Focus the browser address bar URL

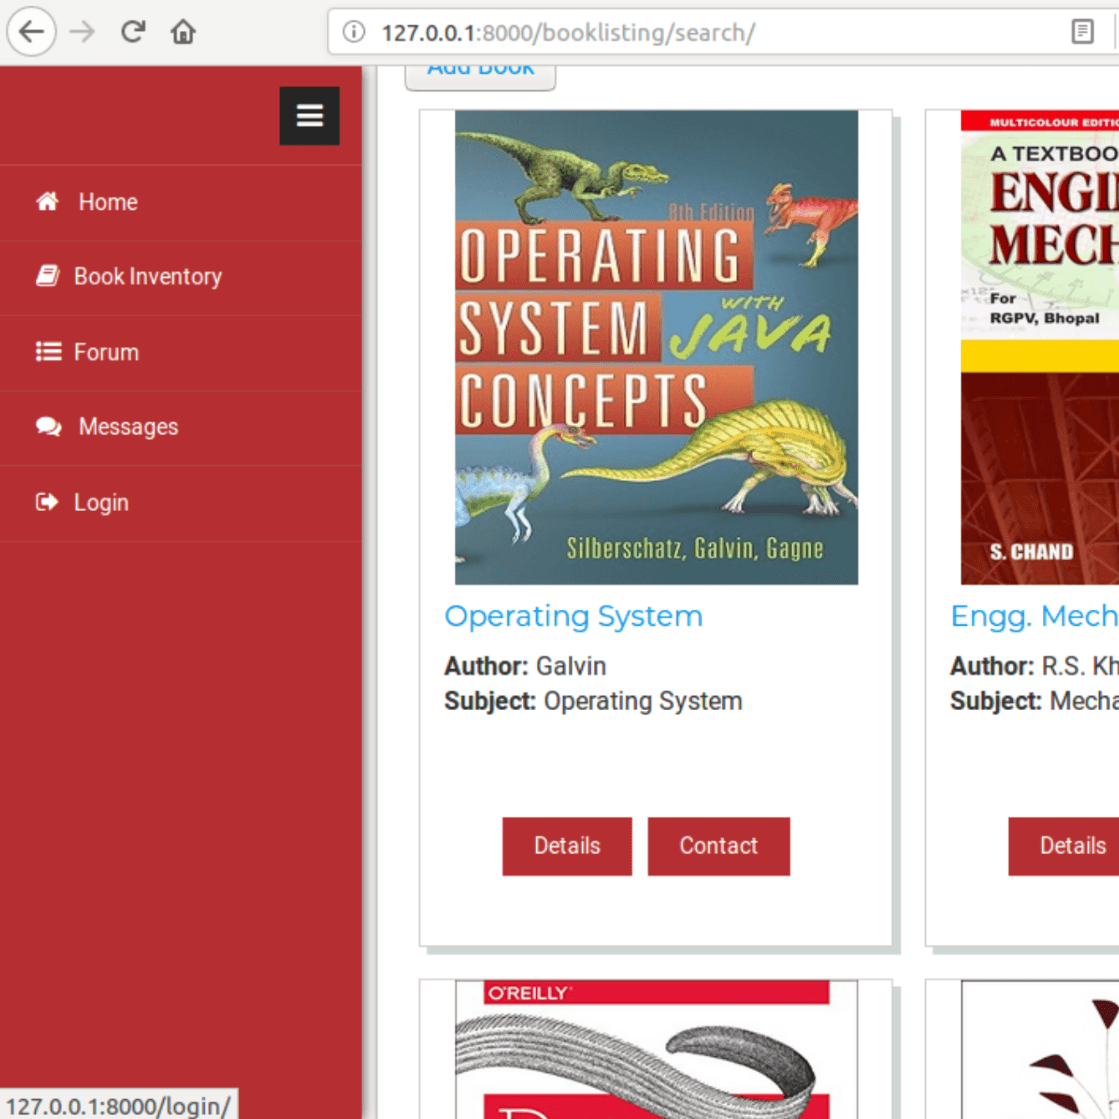pyautogui.click(x=700, y=32)
